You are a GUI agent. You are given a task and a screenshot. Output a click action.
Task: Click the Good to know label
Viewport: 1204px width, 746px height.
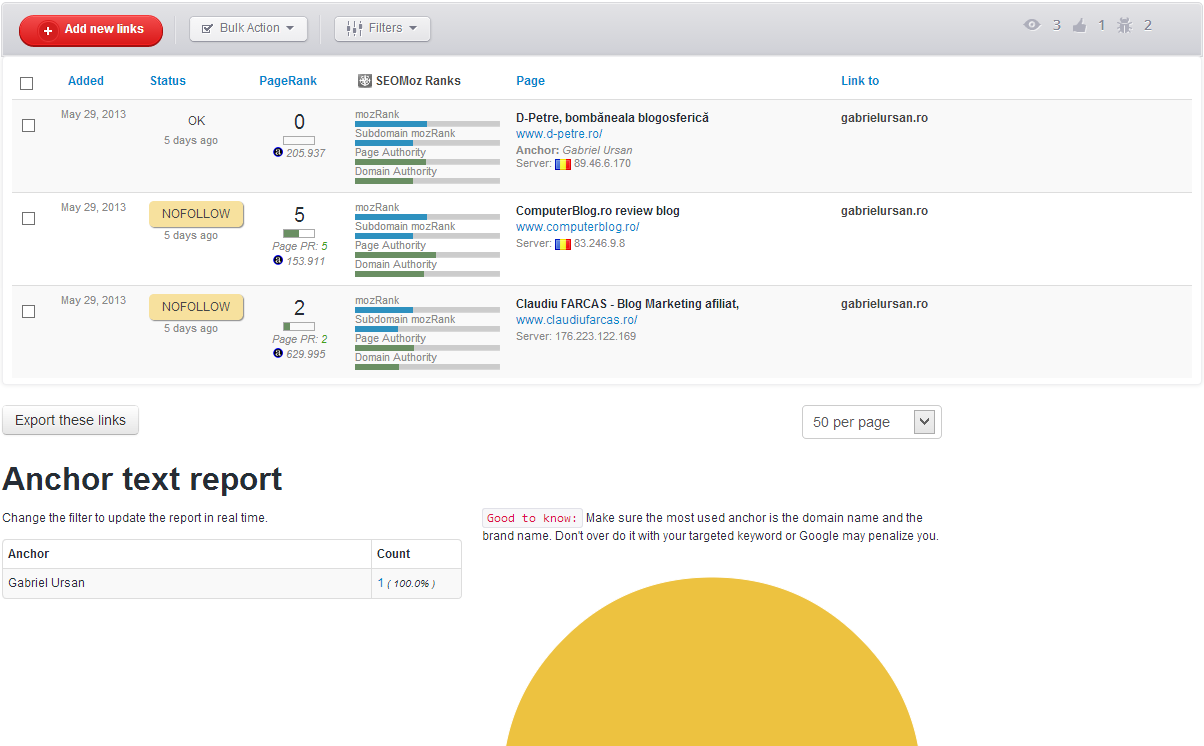[x=532, y=518]
